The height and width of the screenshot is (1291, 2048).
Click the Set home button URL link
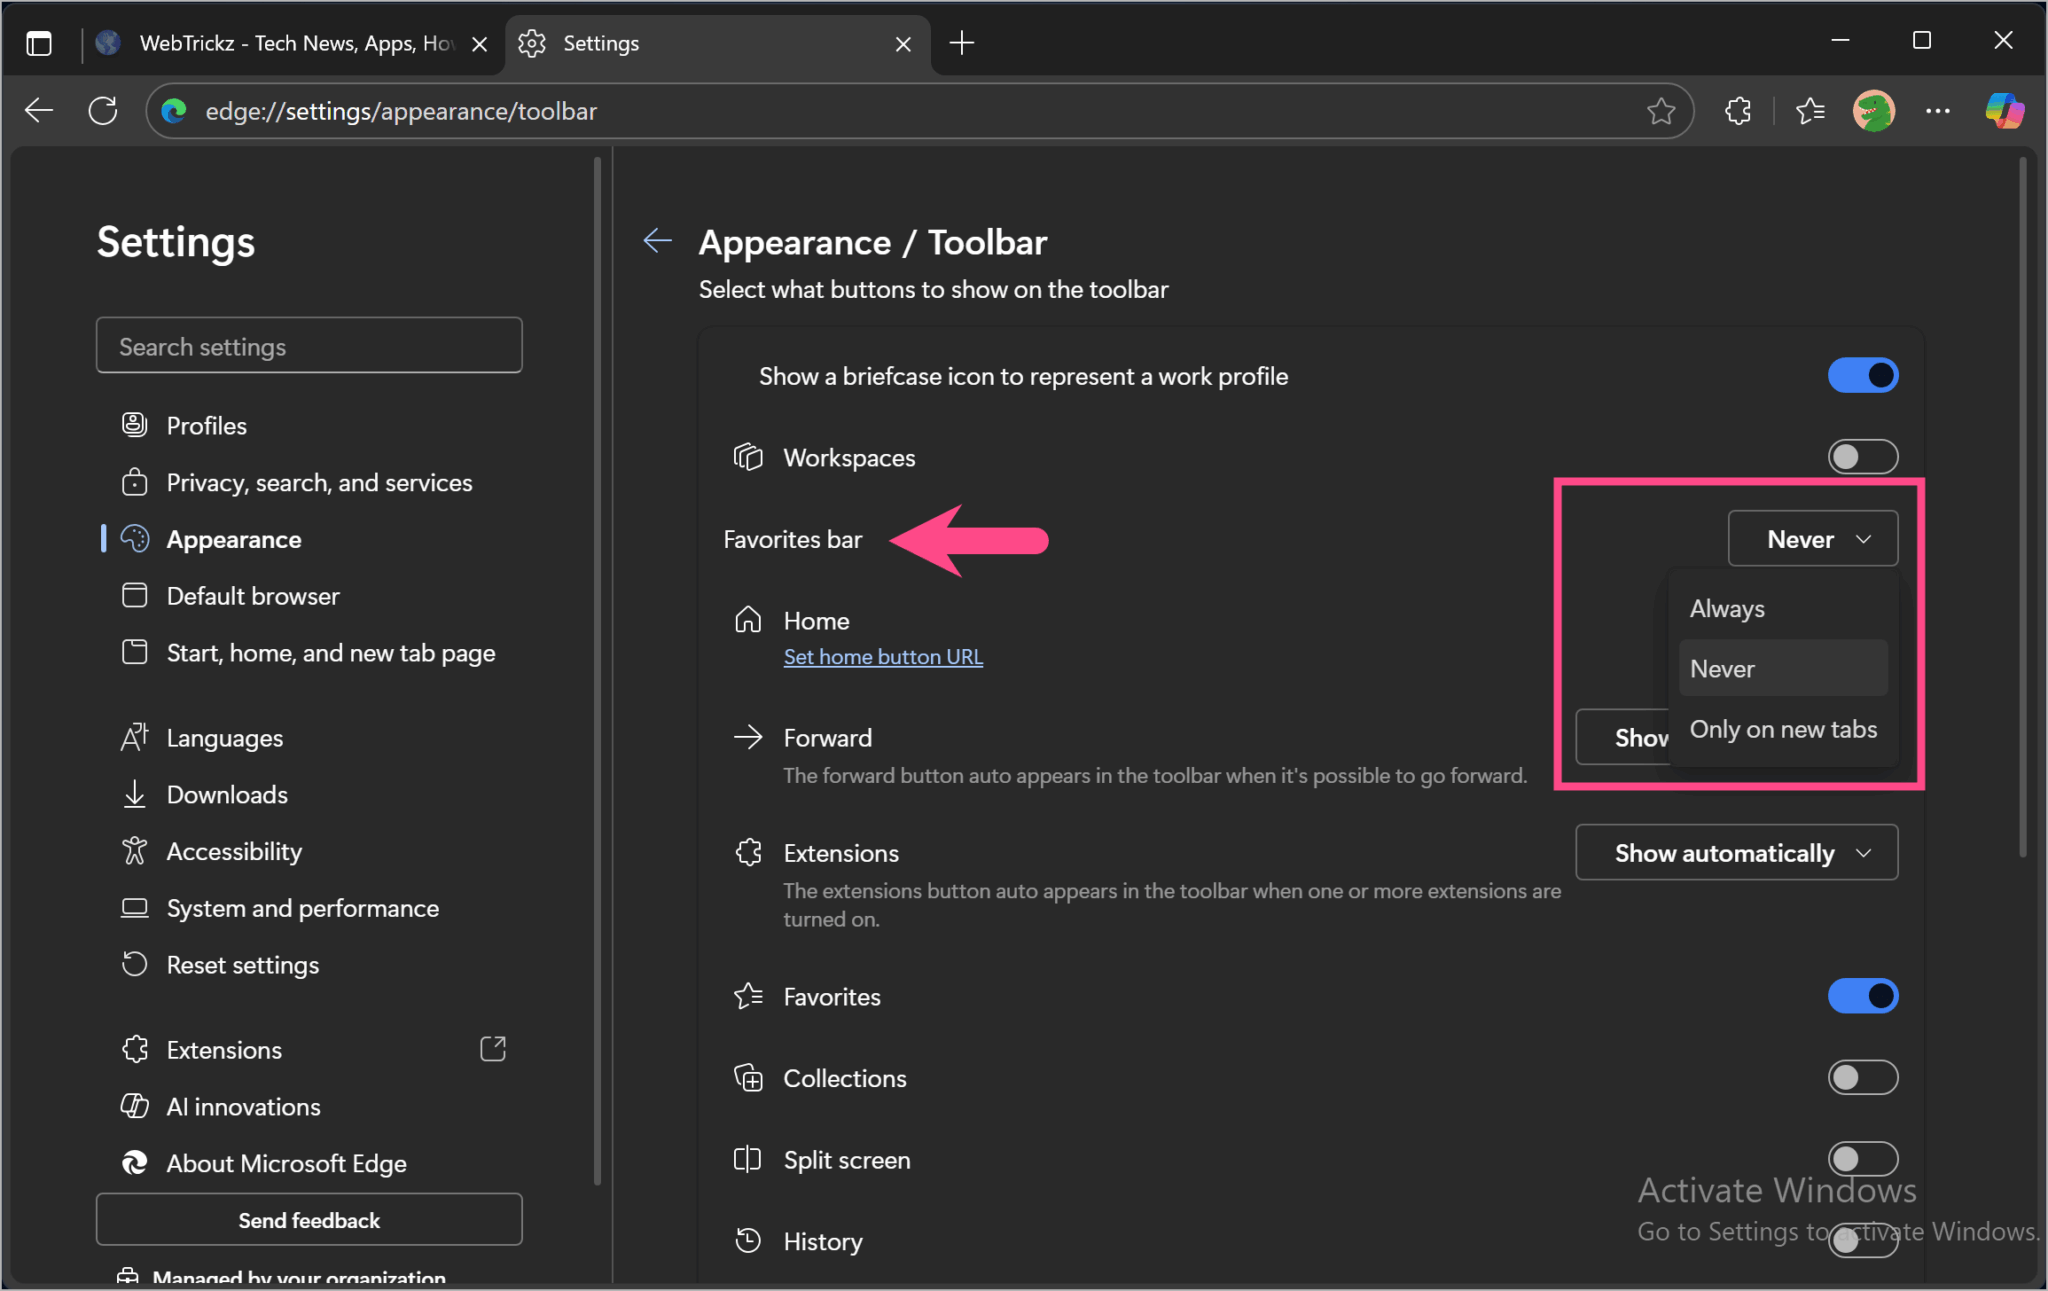[882, 656]
